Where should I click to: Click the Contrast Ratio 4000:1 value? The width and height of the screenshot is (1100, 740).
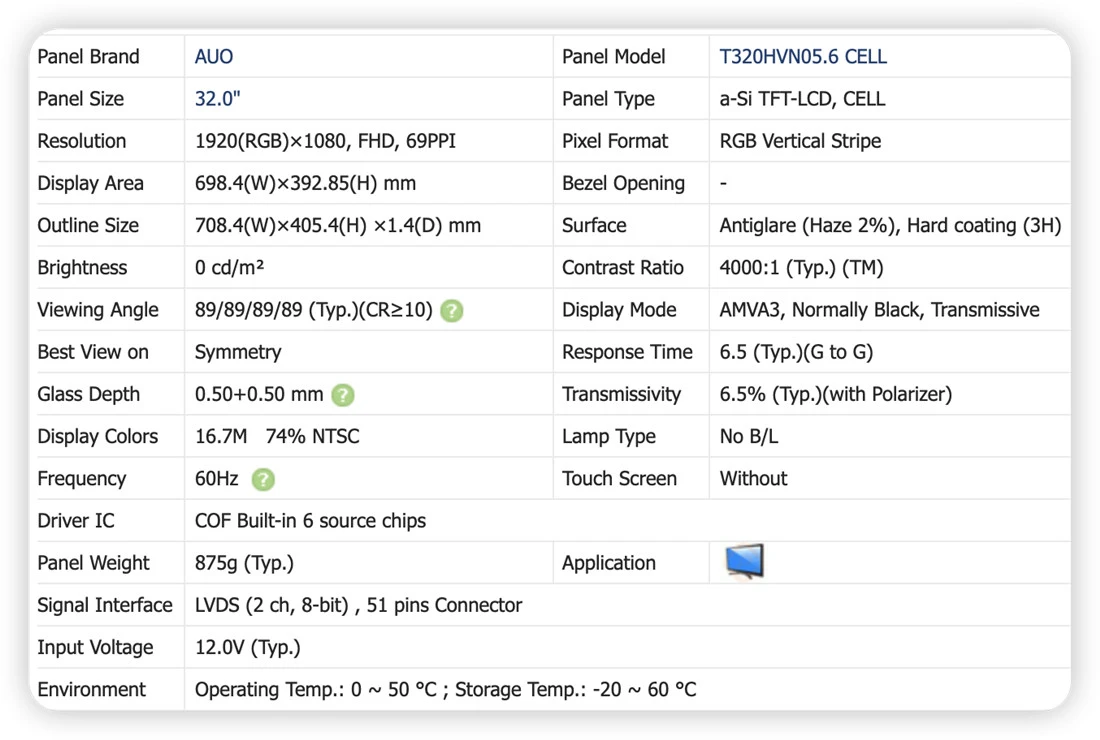(801, 268)
